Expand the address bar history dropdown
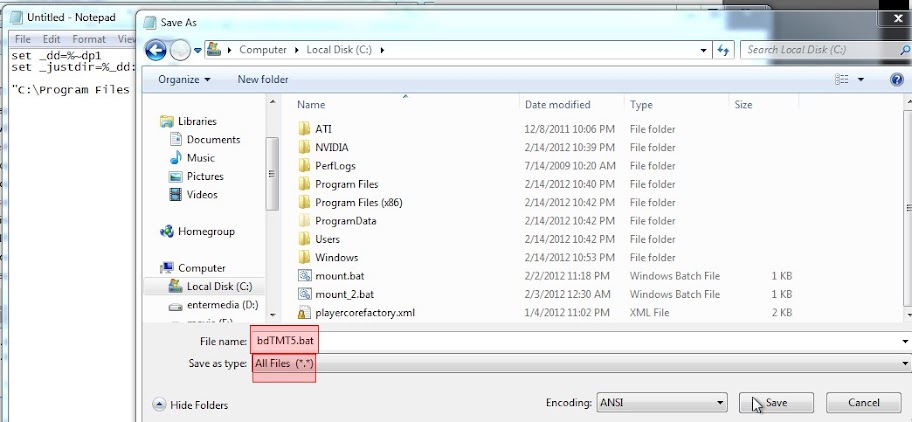912x422 pixels. tap(704, 50)
